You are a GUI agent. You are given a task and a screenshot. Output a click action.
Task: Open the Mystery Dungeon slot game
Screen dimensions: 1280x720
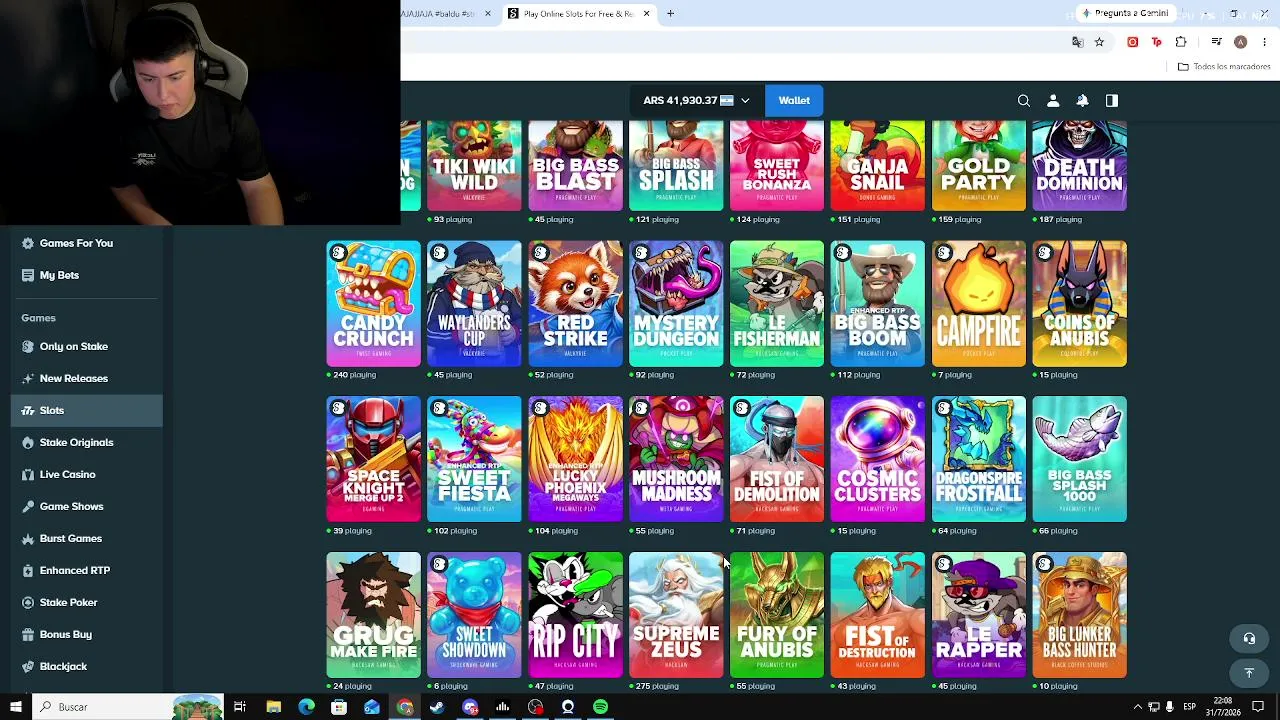(x=676, y=304)
